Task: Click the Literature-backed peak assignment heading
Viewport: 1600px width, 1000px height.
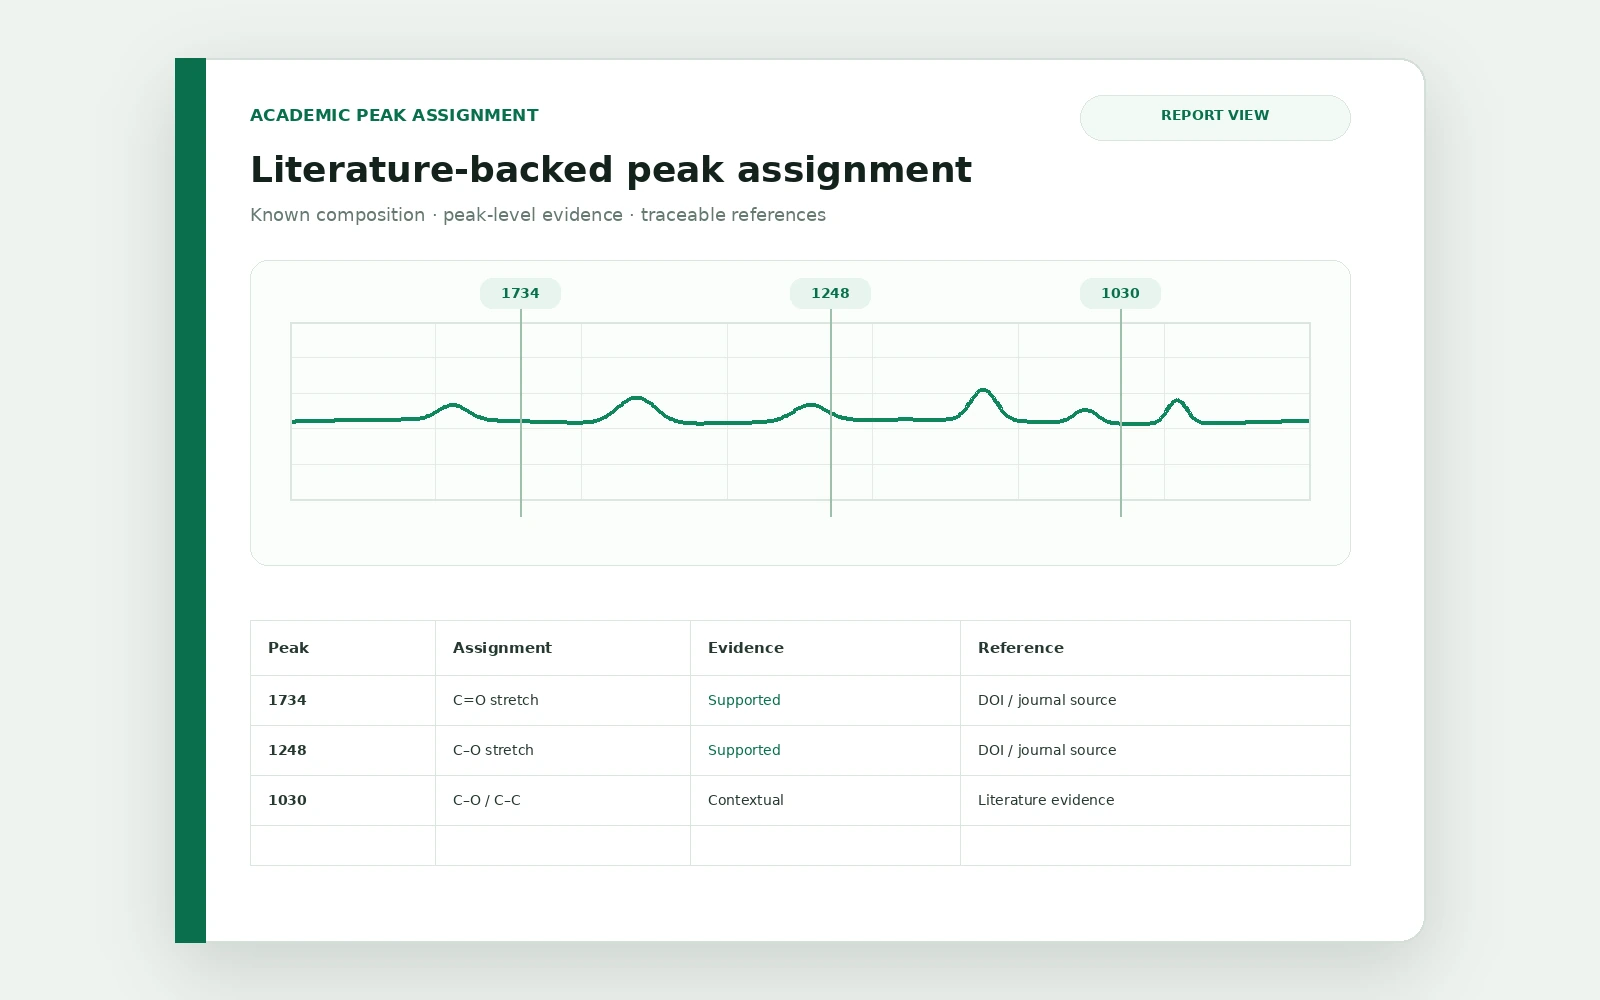Action: pos(611,170)
